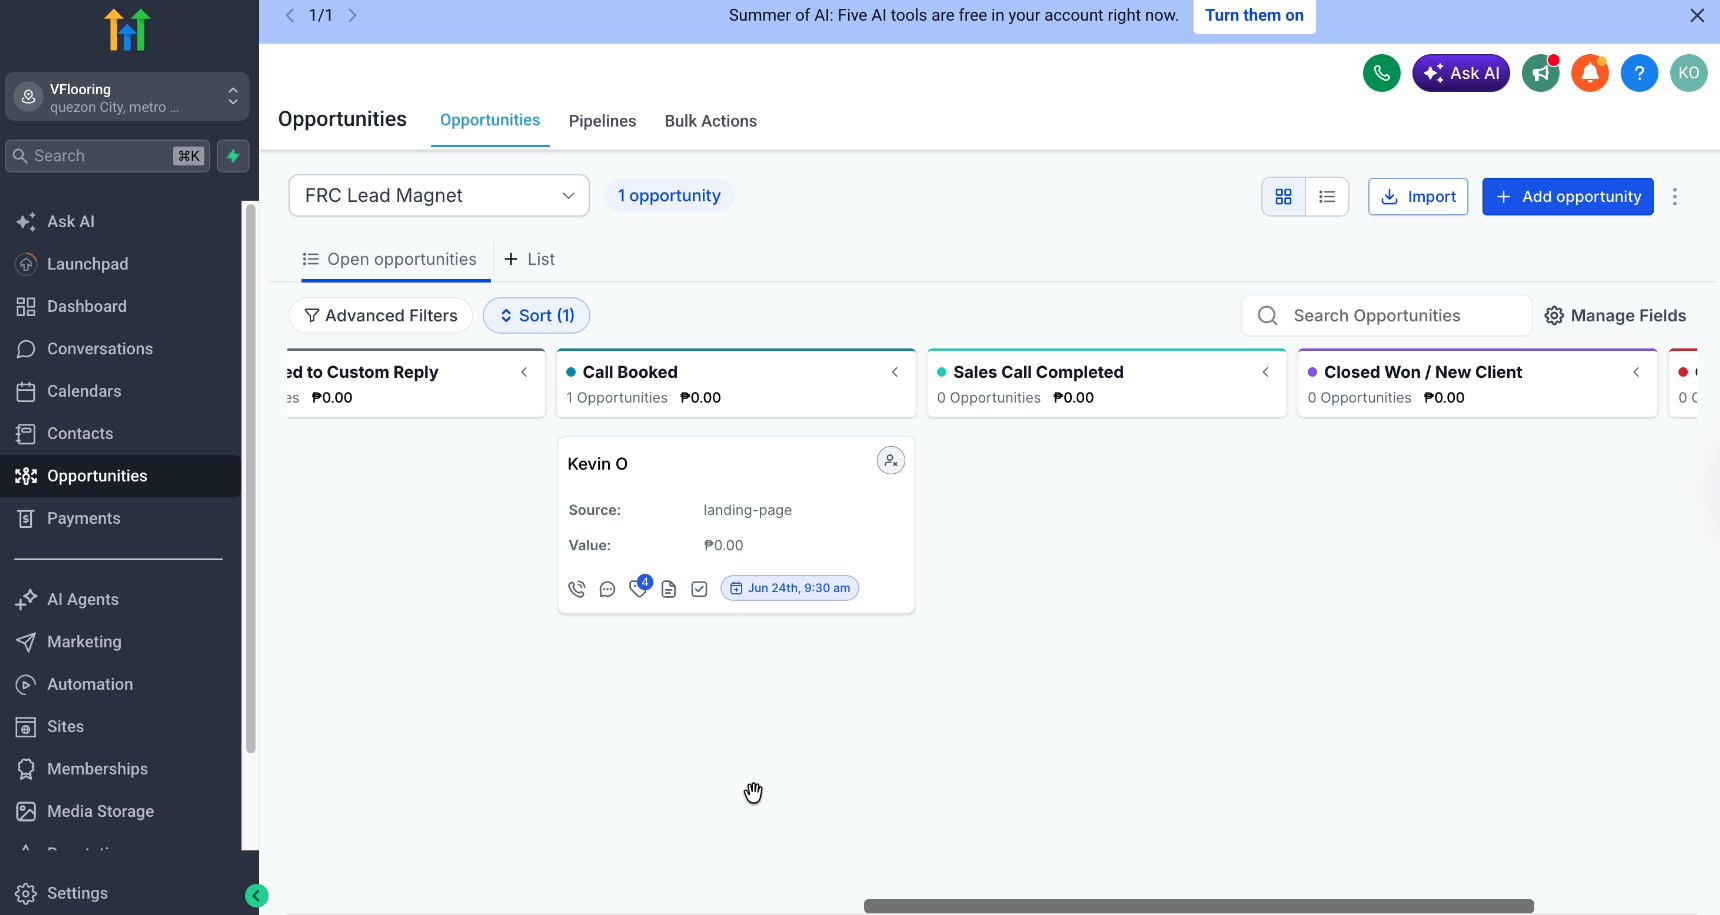1720x915 pixels.
Task: Collapse the Sales Call Completed column
Action: (1266, 372)
